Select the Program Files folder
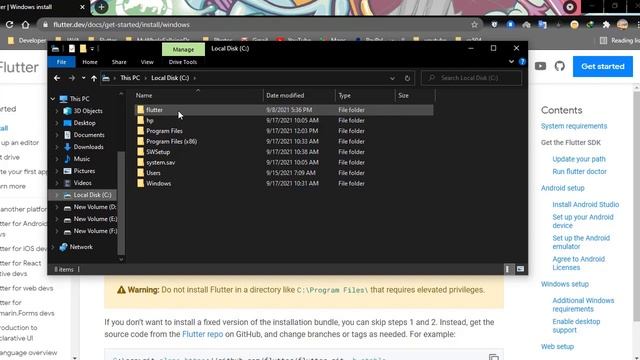This screenshot has height=360, width=640. (x=164, y=131)
